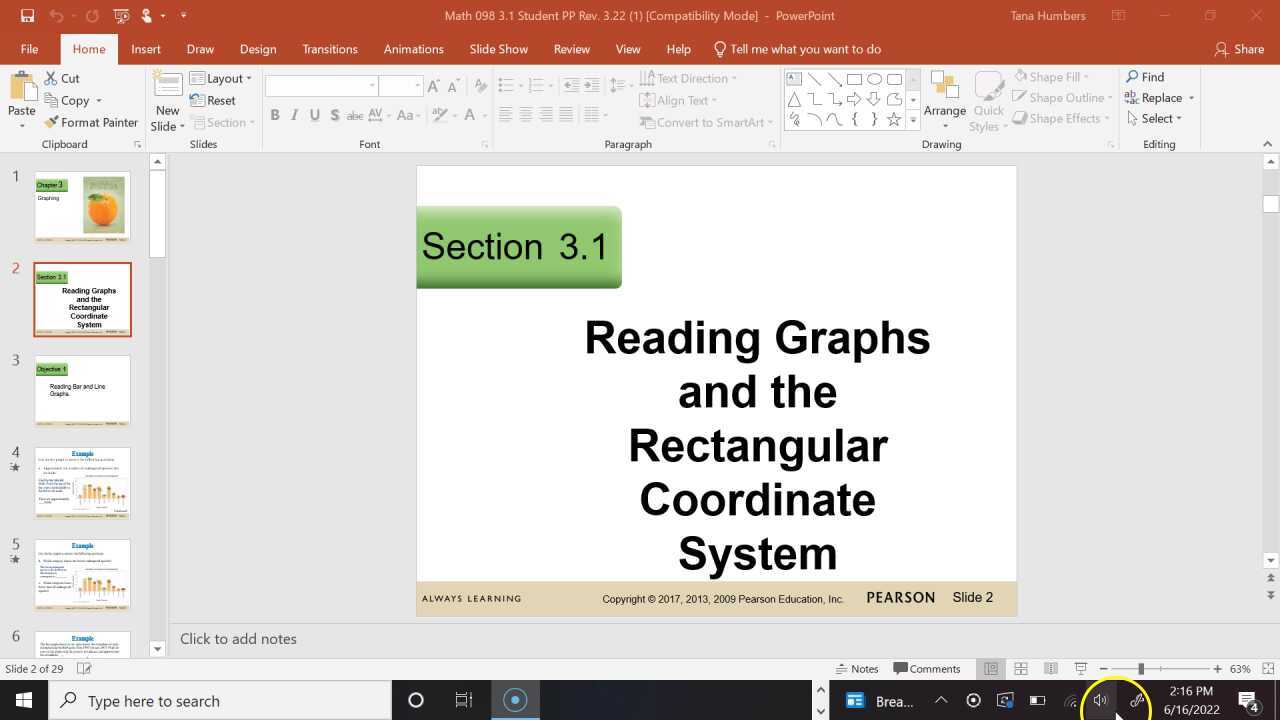Open Comments from the status bar
Image resolution: width=1280 pixels, height=720 pixels.
928,668
